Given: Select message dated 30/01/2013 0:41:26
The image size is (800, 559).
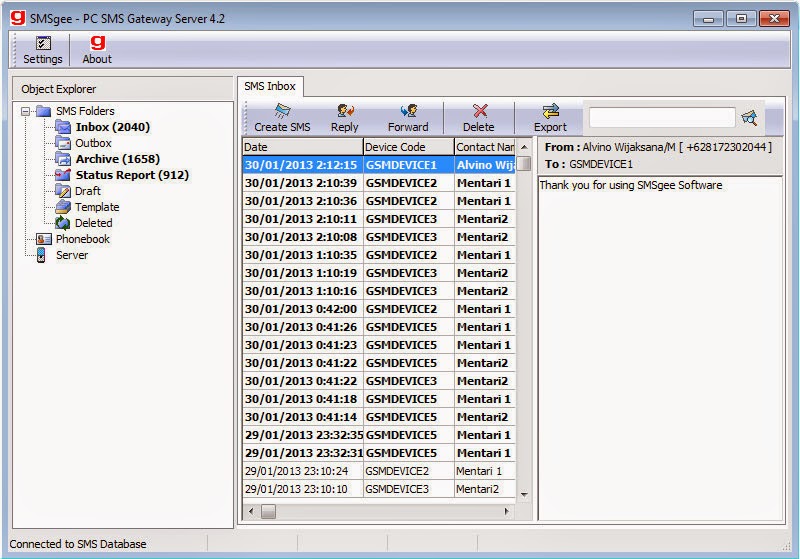Looking at the screenshot, I should coord(379,327).
